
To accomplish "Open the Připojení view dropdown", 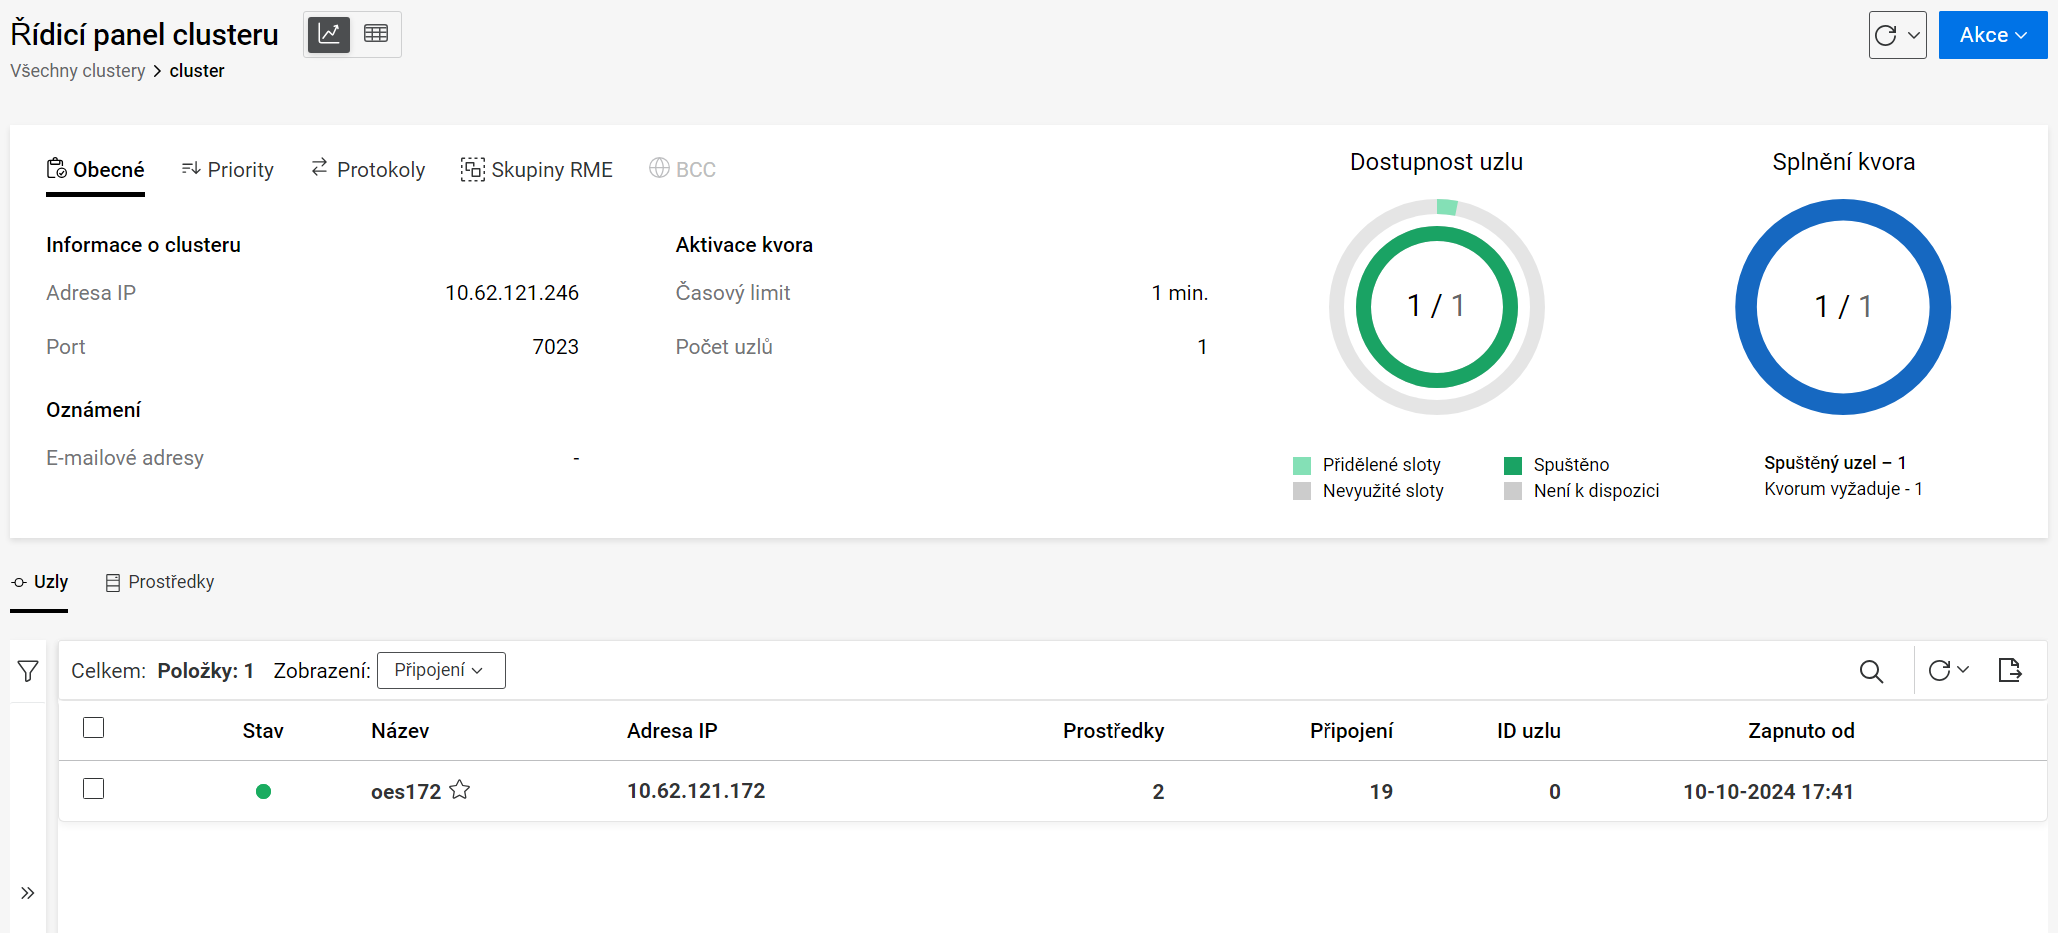I will click(x=440, y=670).
